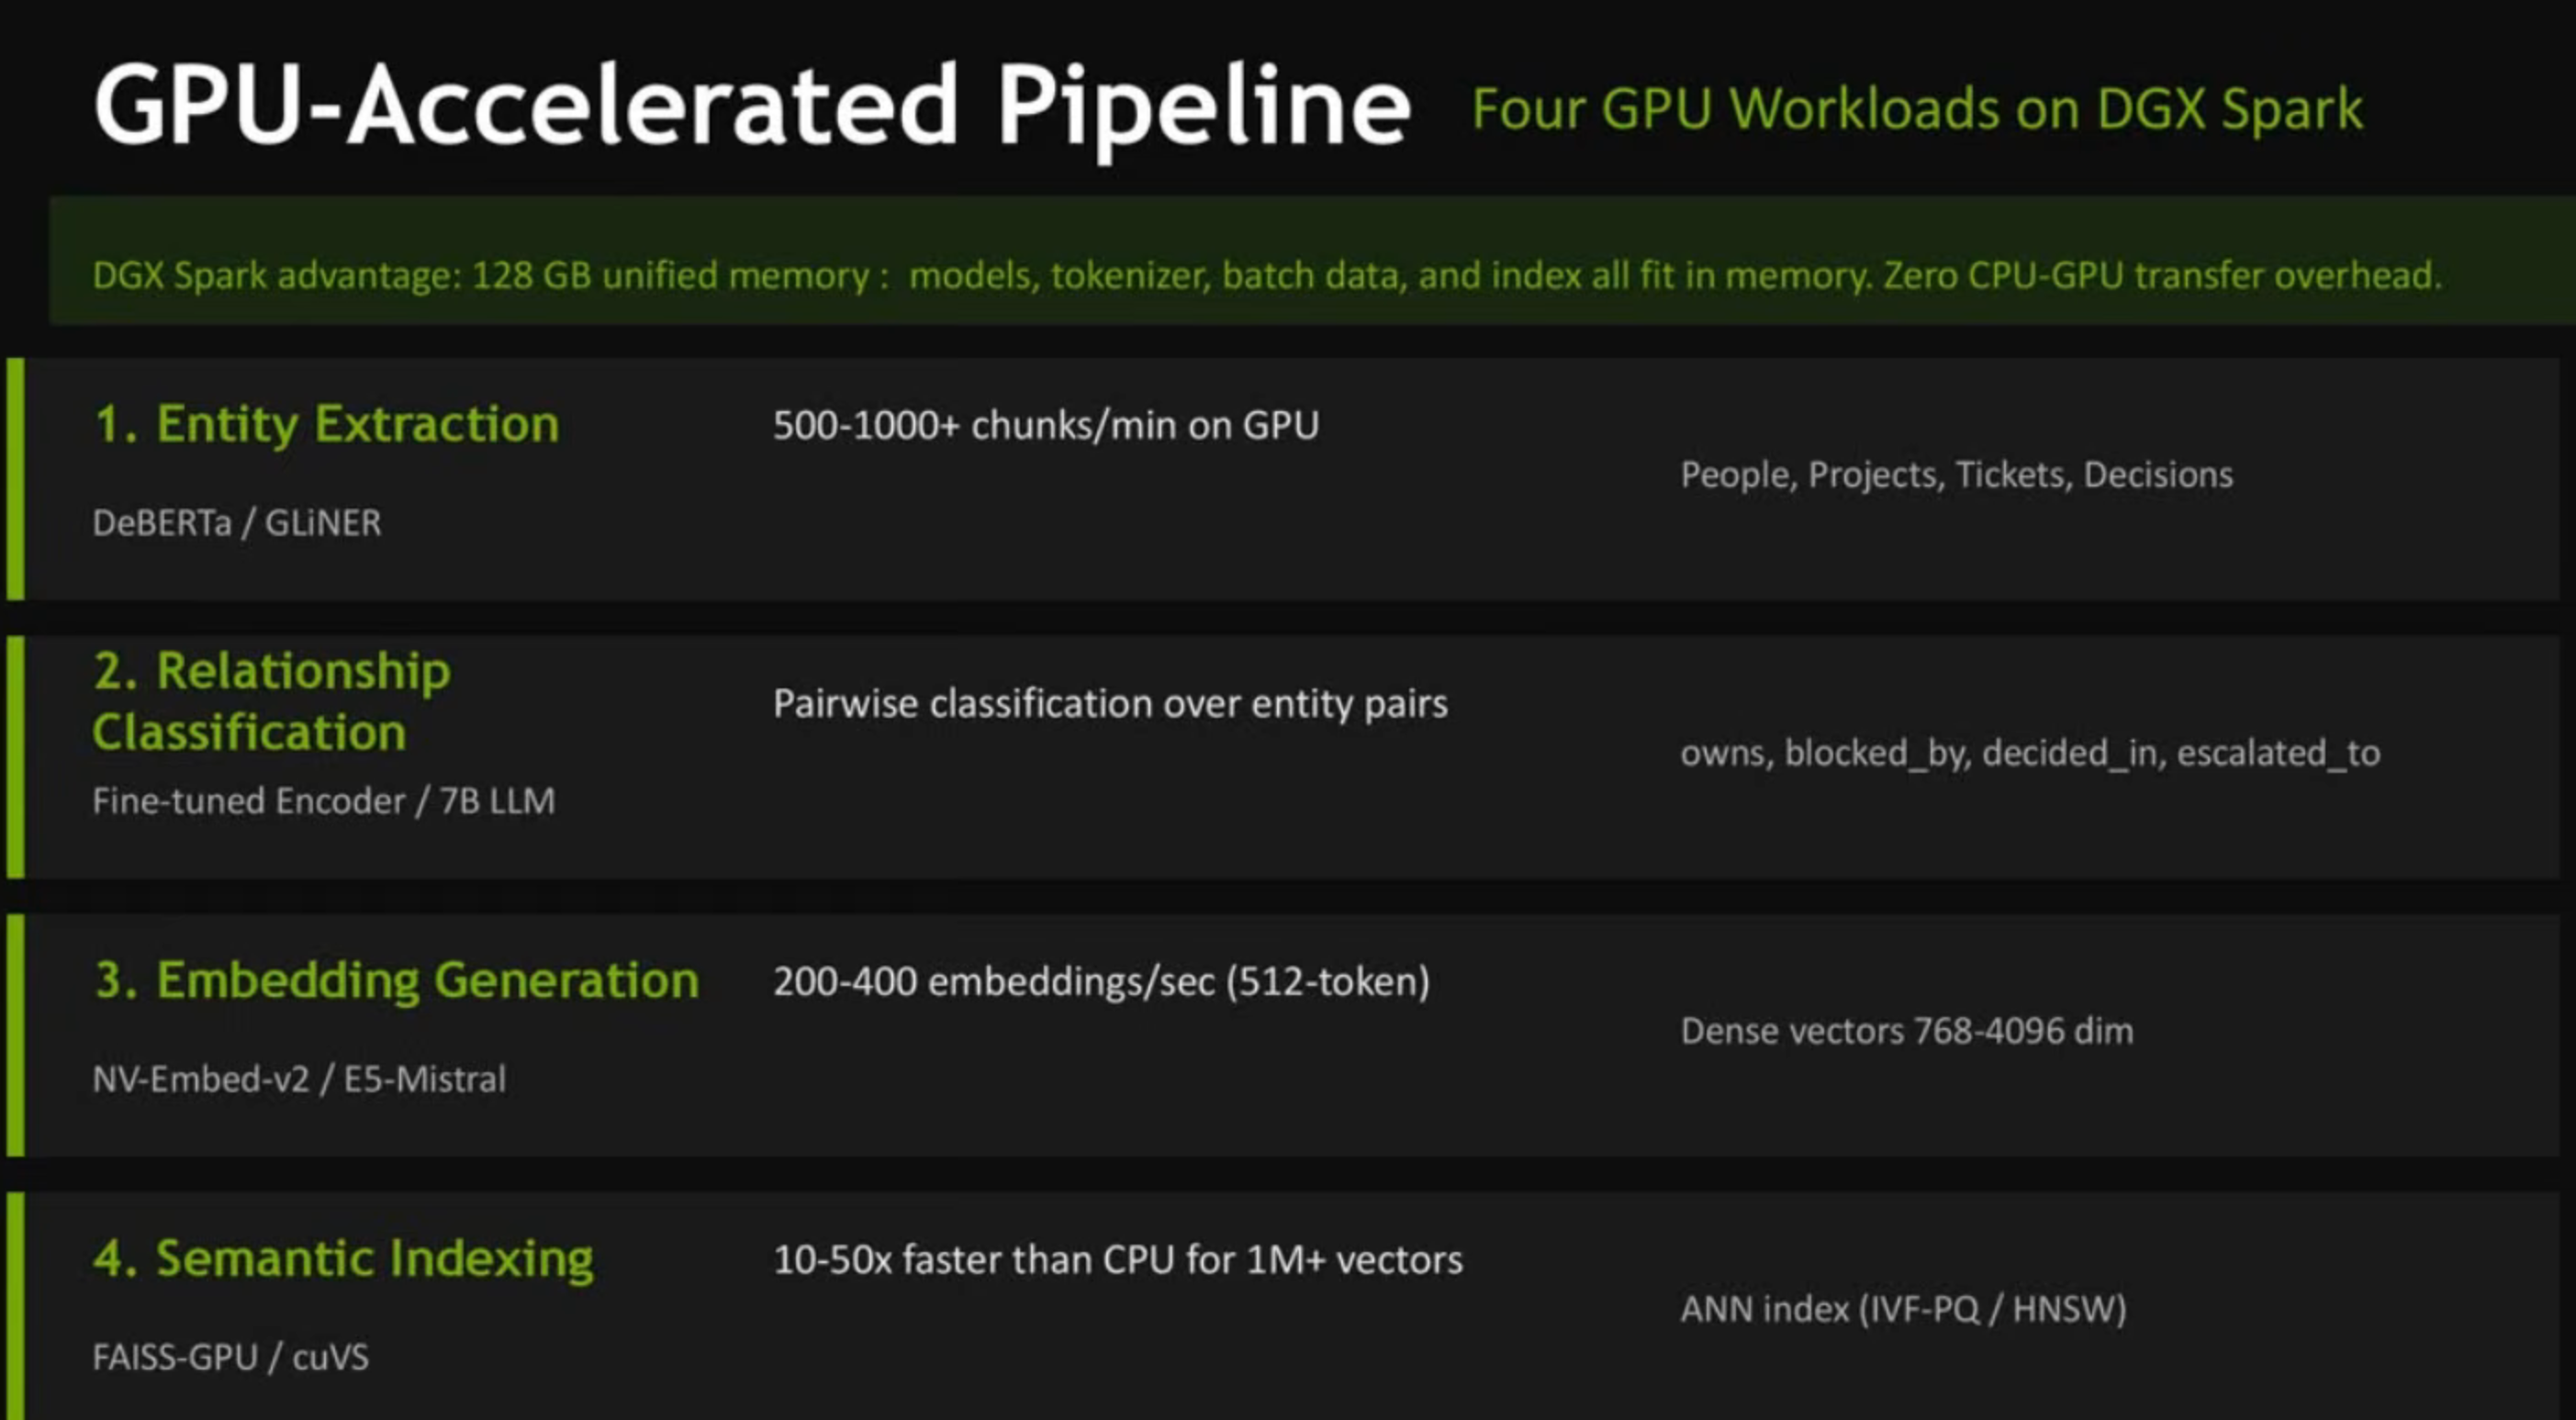Click the 500-1000+ chunks/min on GPU text
Viewport: 2576px width, 1420px height.
pyautogui.click(x=1045, y=426)
